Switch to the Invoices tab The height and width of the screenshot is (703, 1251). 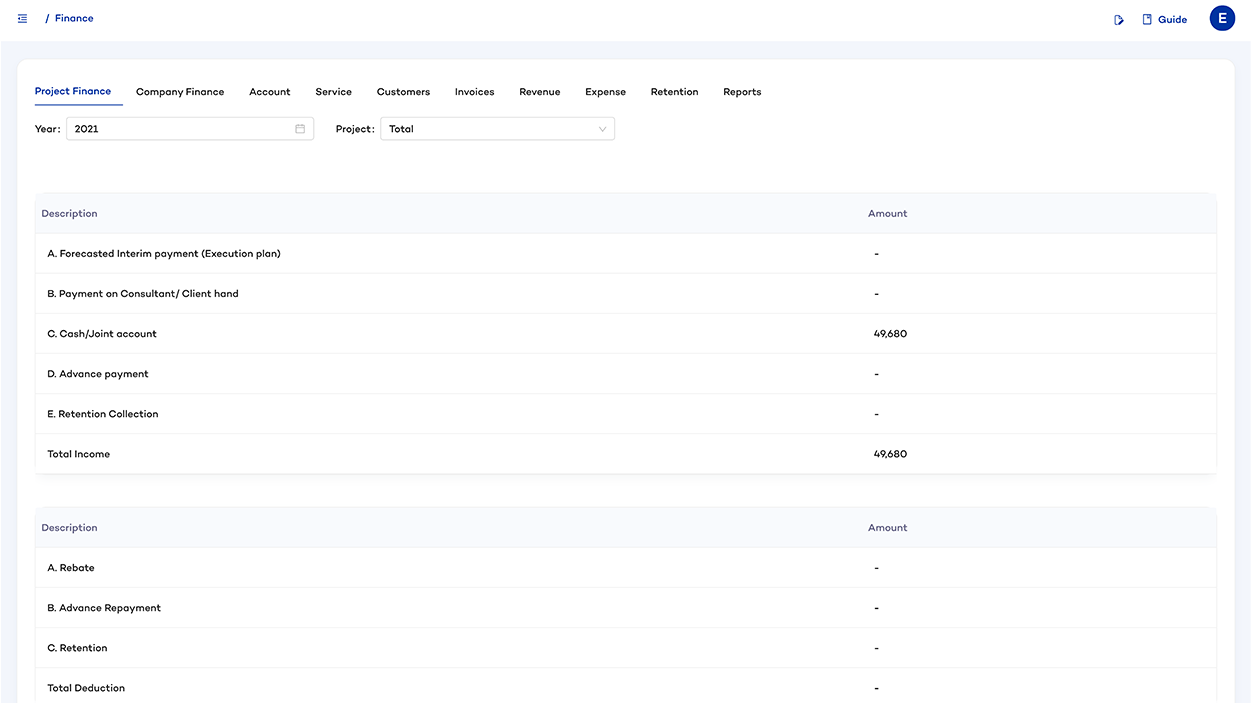(474, 92)
